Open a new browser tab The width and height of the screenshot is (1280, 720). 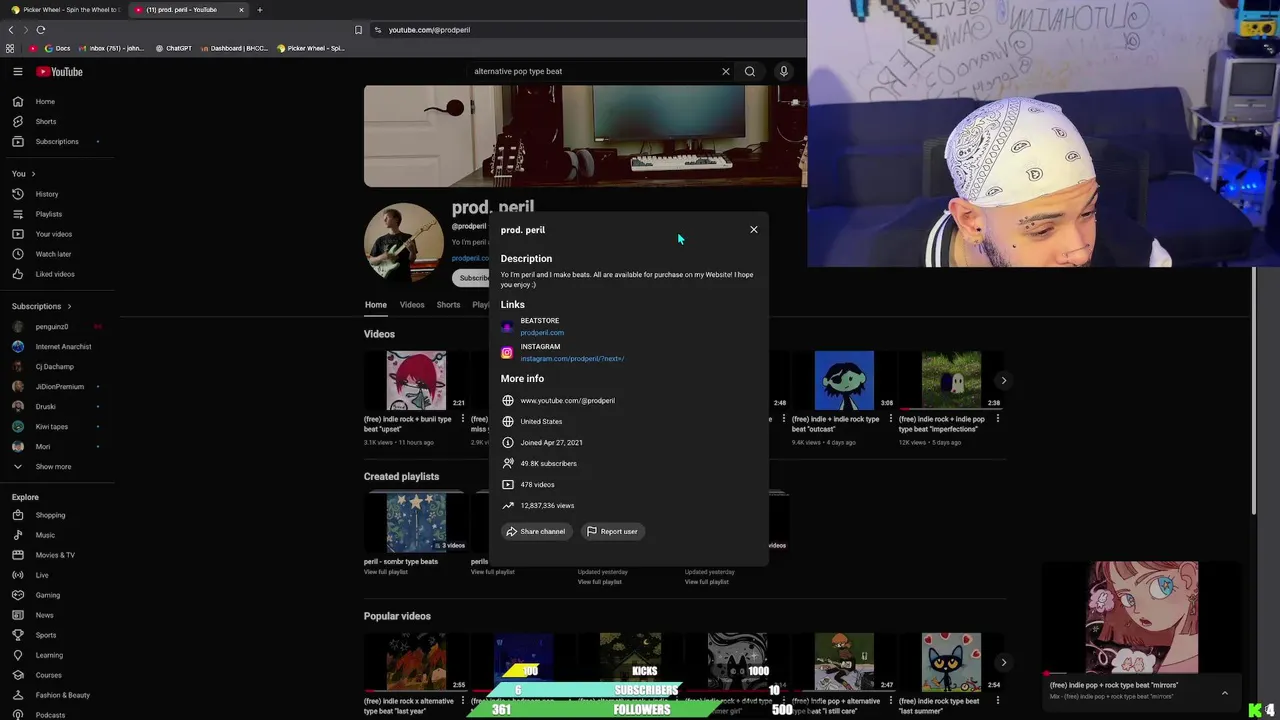click(x=260, y=10)
